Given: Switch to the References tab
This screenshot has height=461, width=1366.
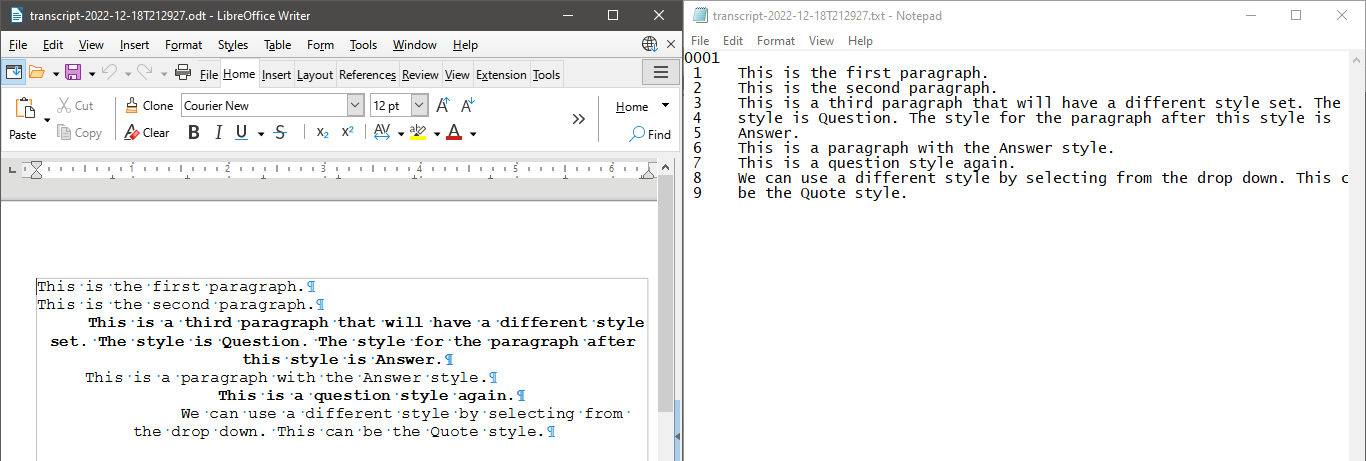Looking at the screenshot, I should click(367, 75).
